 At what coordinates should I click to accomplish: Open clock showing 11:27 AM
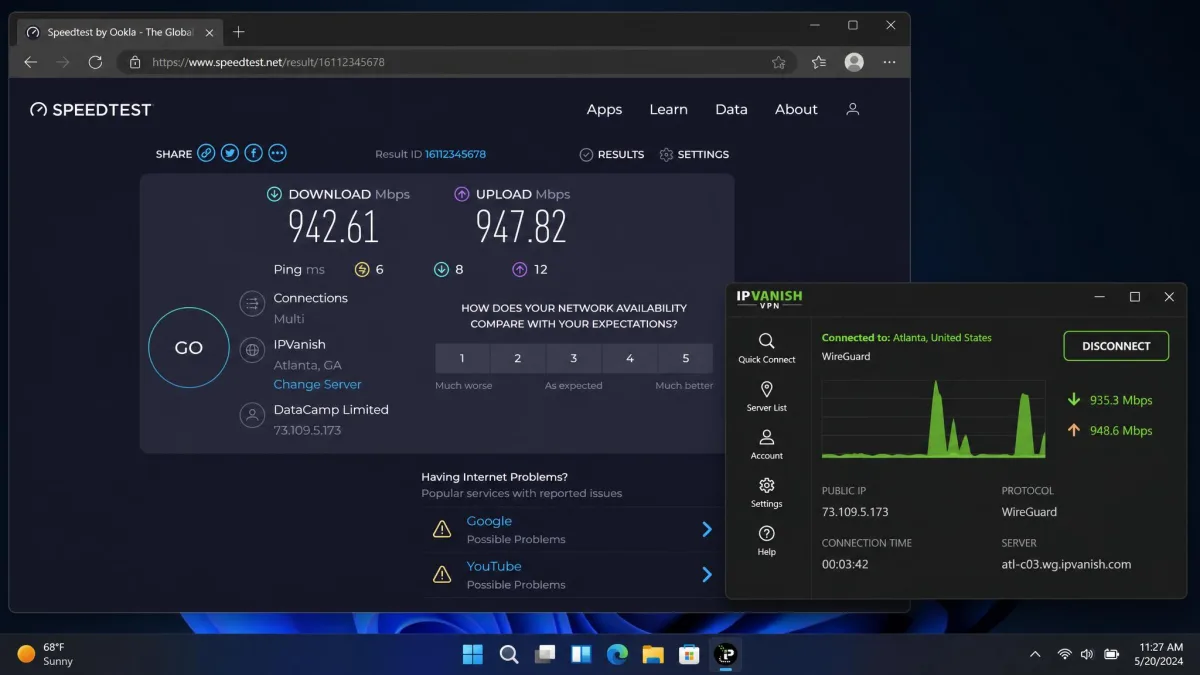[1160, 654]
